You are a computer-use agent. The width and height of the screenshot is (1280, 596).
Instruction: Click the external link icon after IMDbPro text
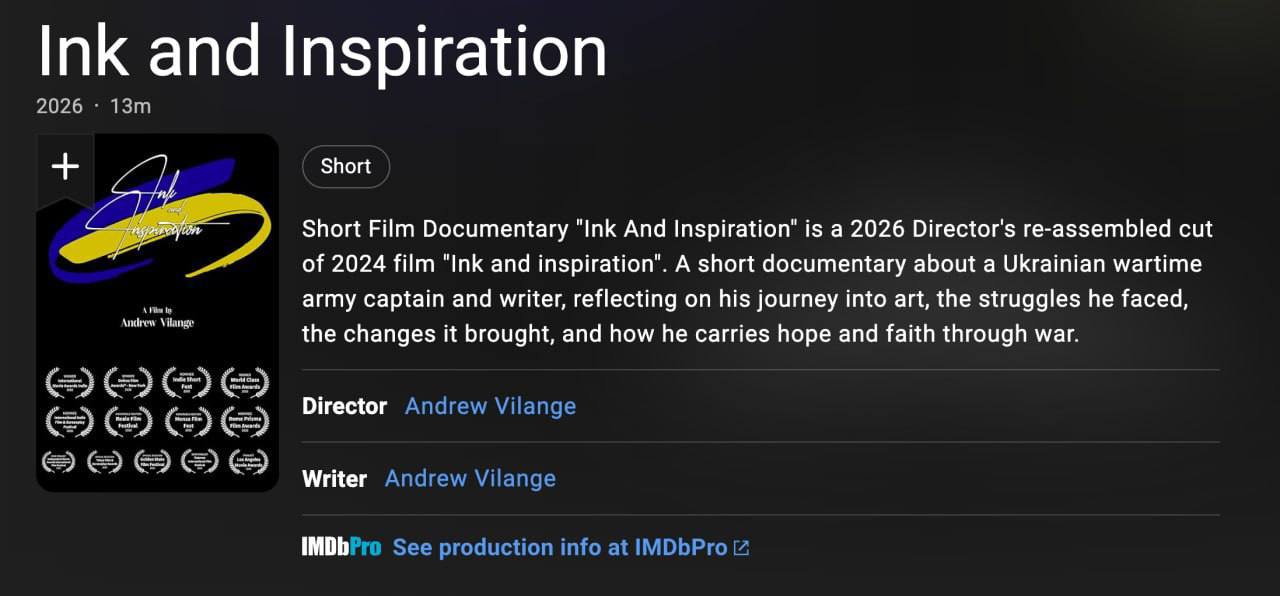point(741,548)
